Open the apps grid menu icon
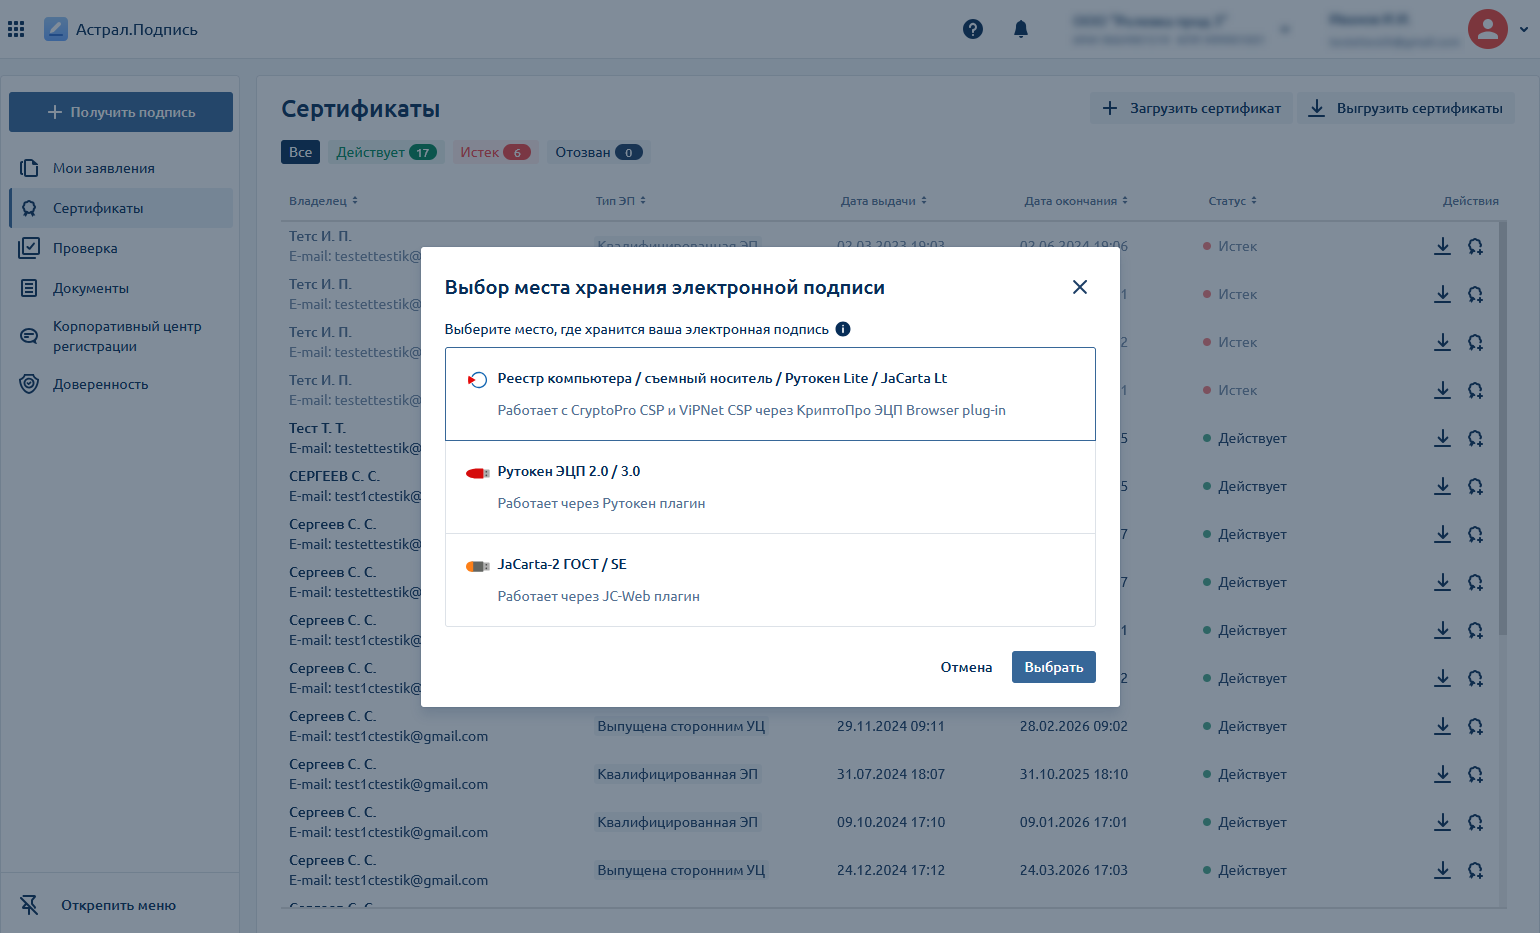This screenshot has width=1540, height=933. (x=16, y=29)
